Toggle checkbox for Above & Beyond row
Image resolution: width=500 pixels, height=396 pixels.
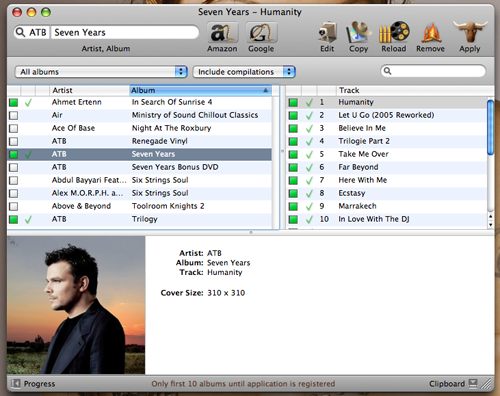[x=14, y=206]
